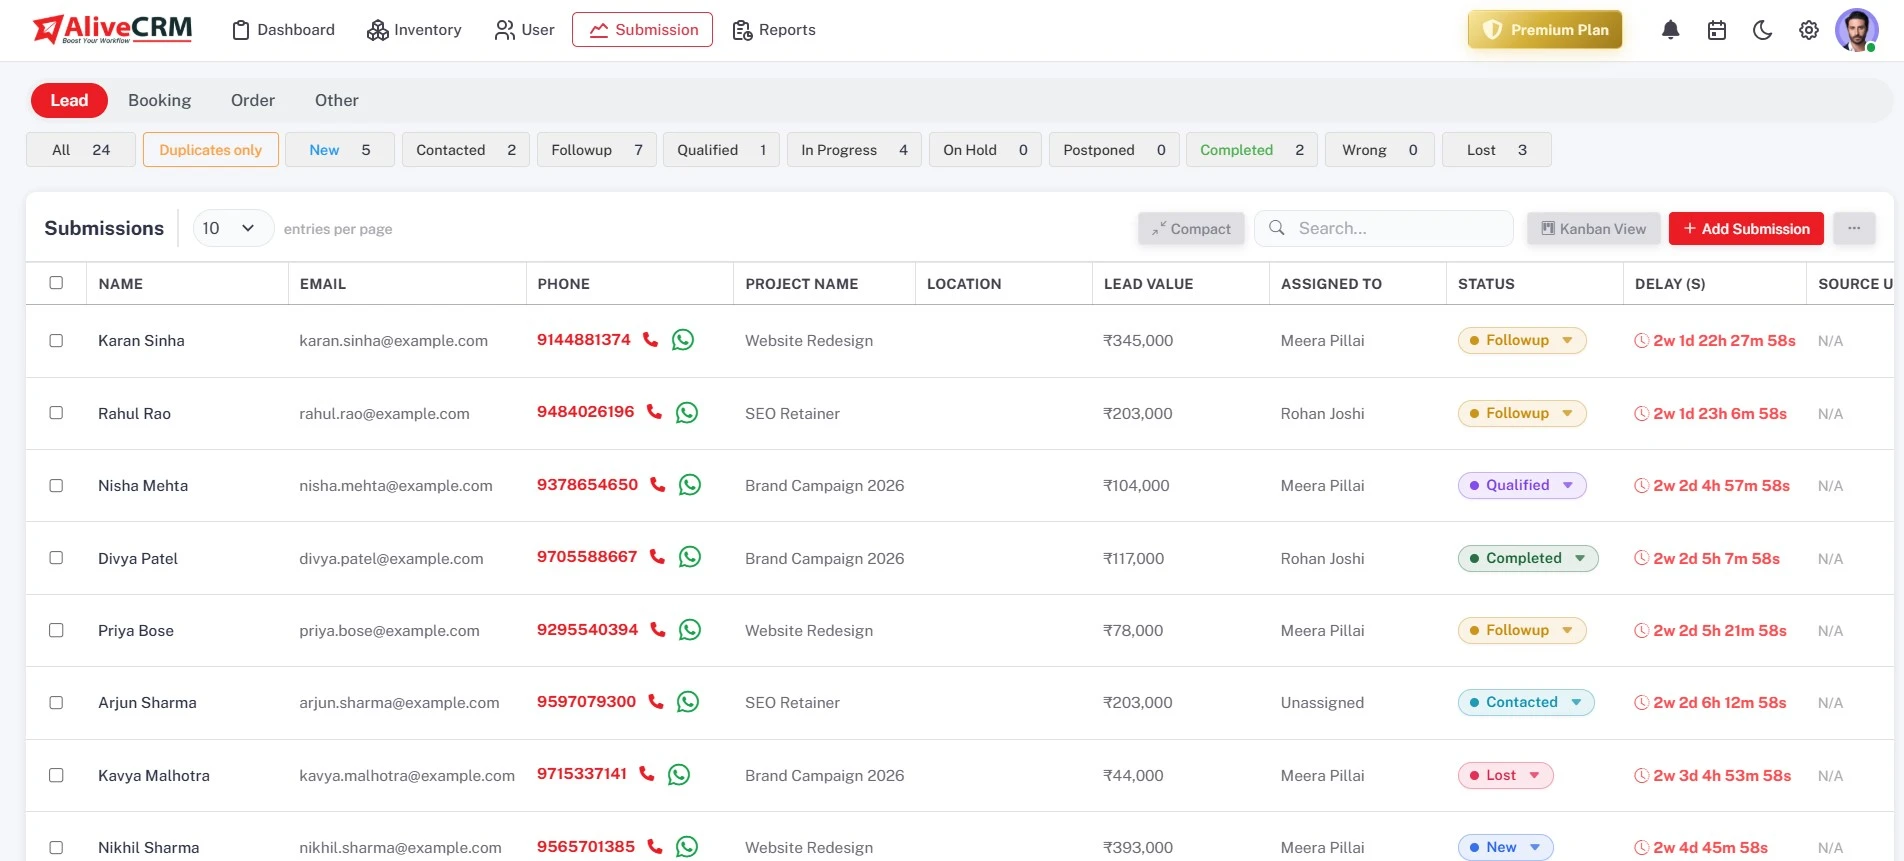This screenshot has width=1904, height=861.
Task: Check the Divya Patel row checkbox
Action: pyautogui.click(x=56, y=558)
